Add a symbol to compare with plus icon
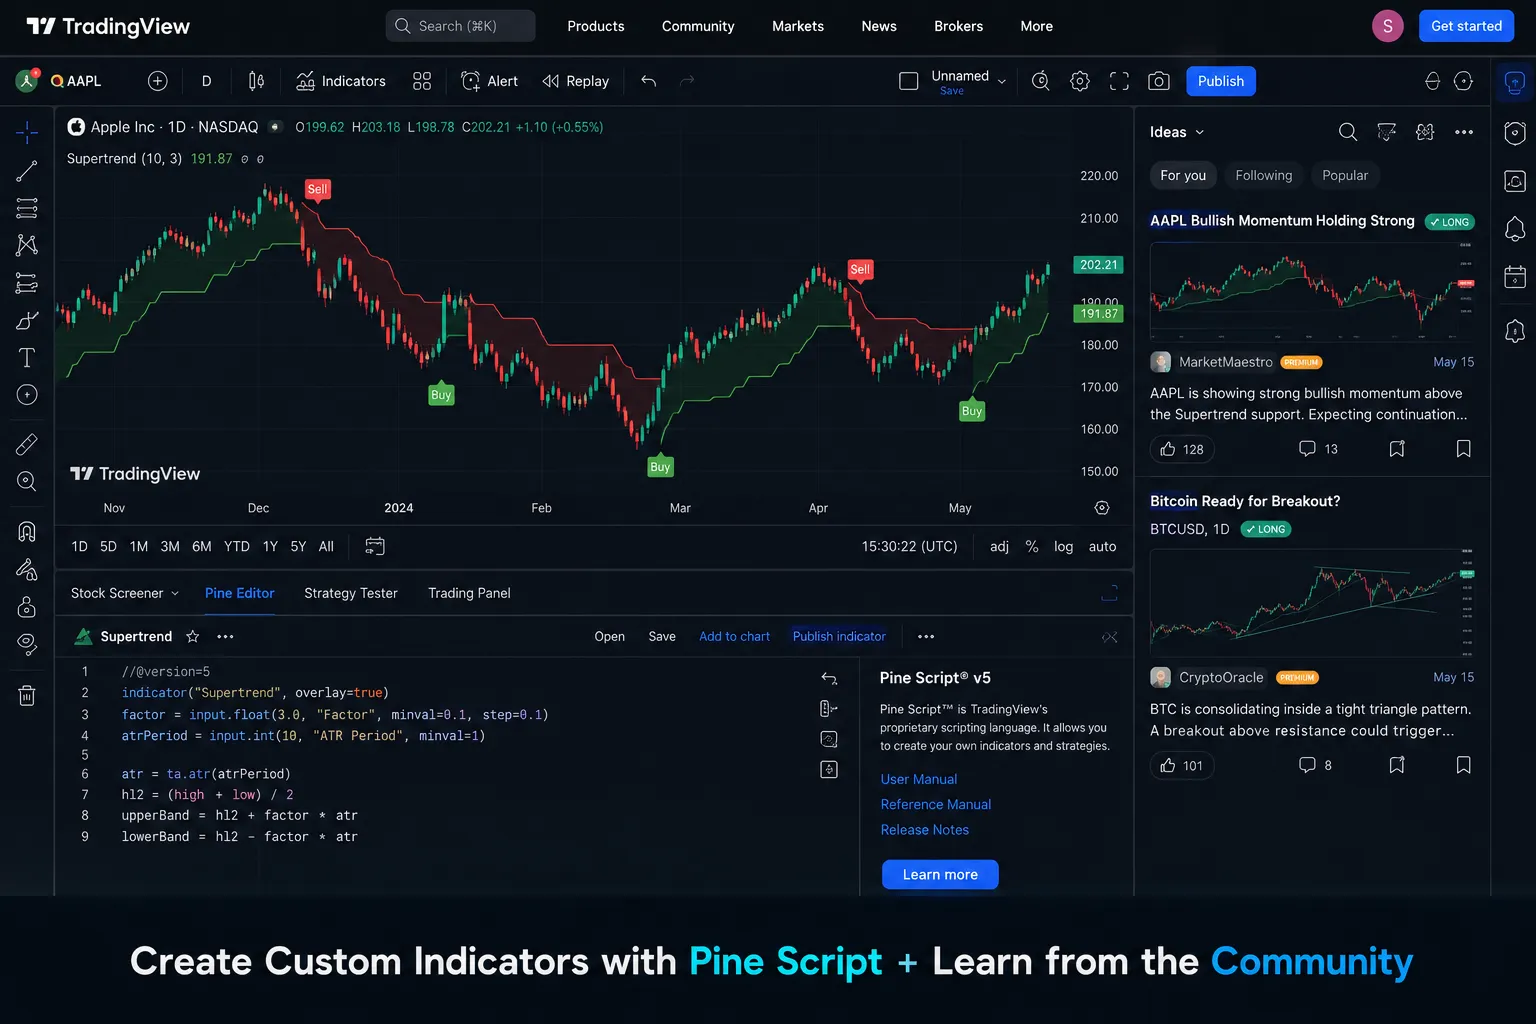 click(157, 81)
